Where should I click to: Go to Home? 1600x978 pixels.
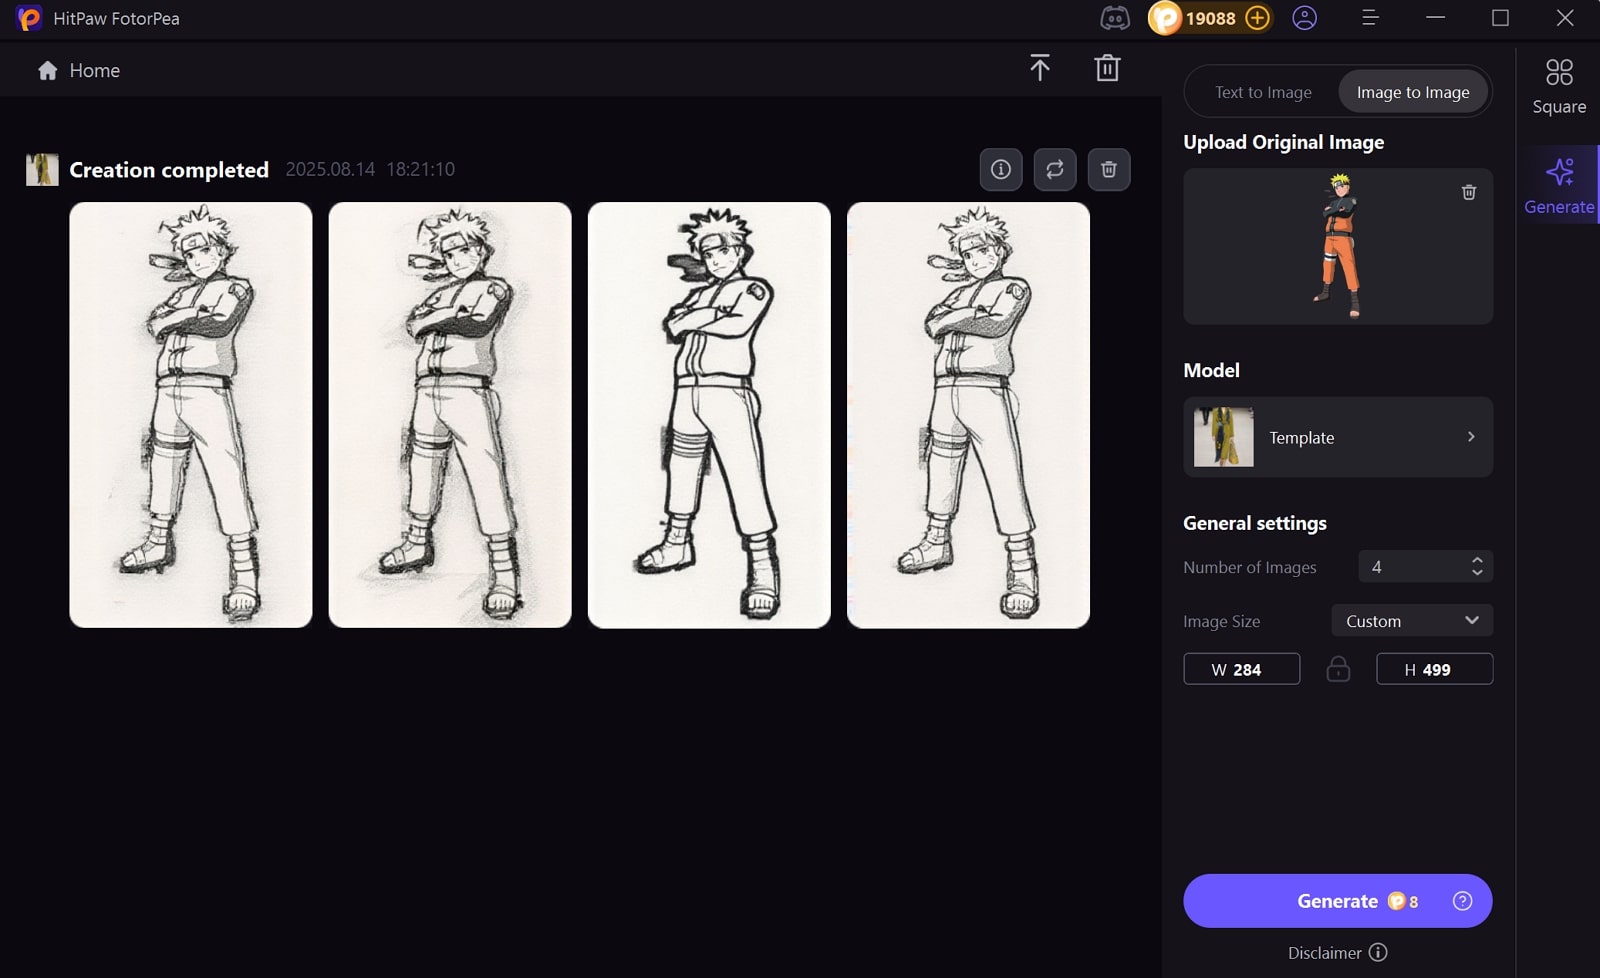point(79,70)
